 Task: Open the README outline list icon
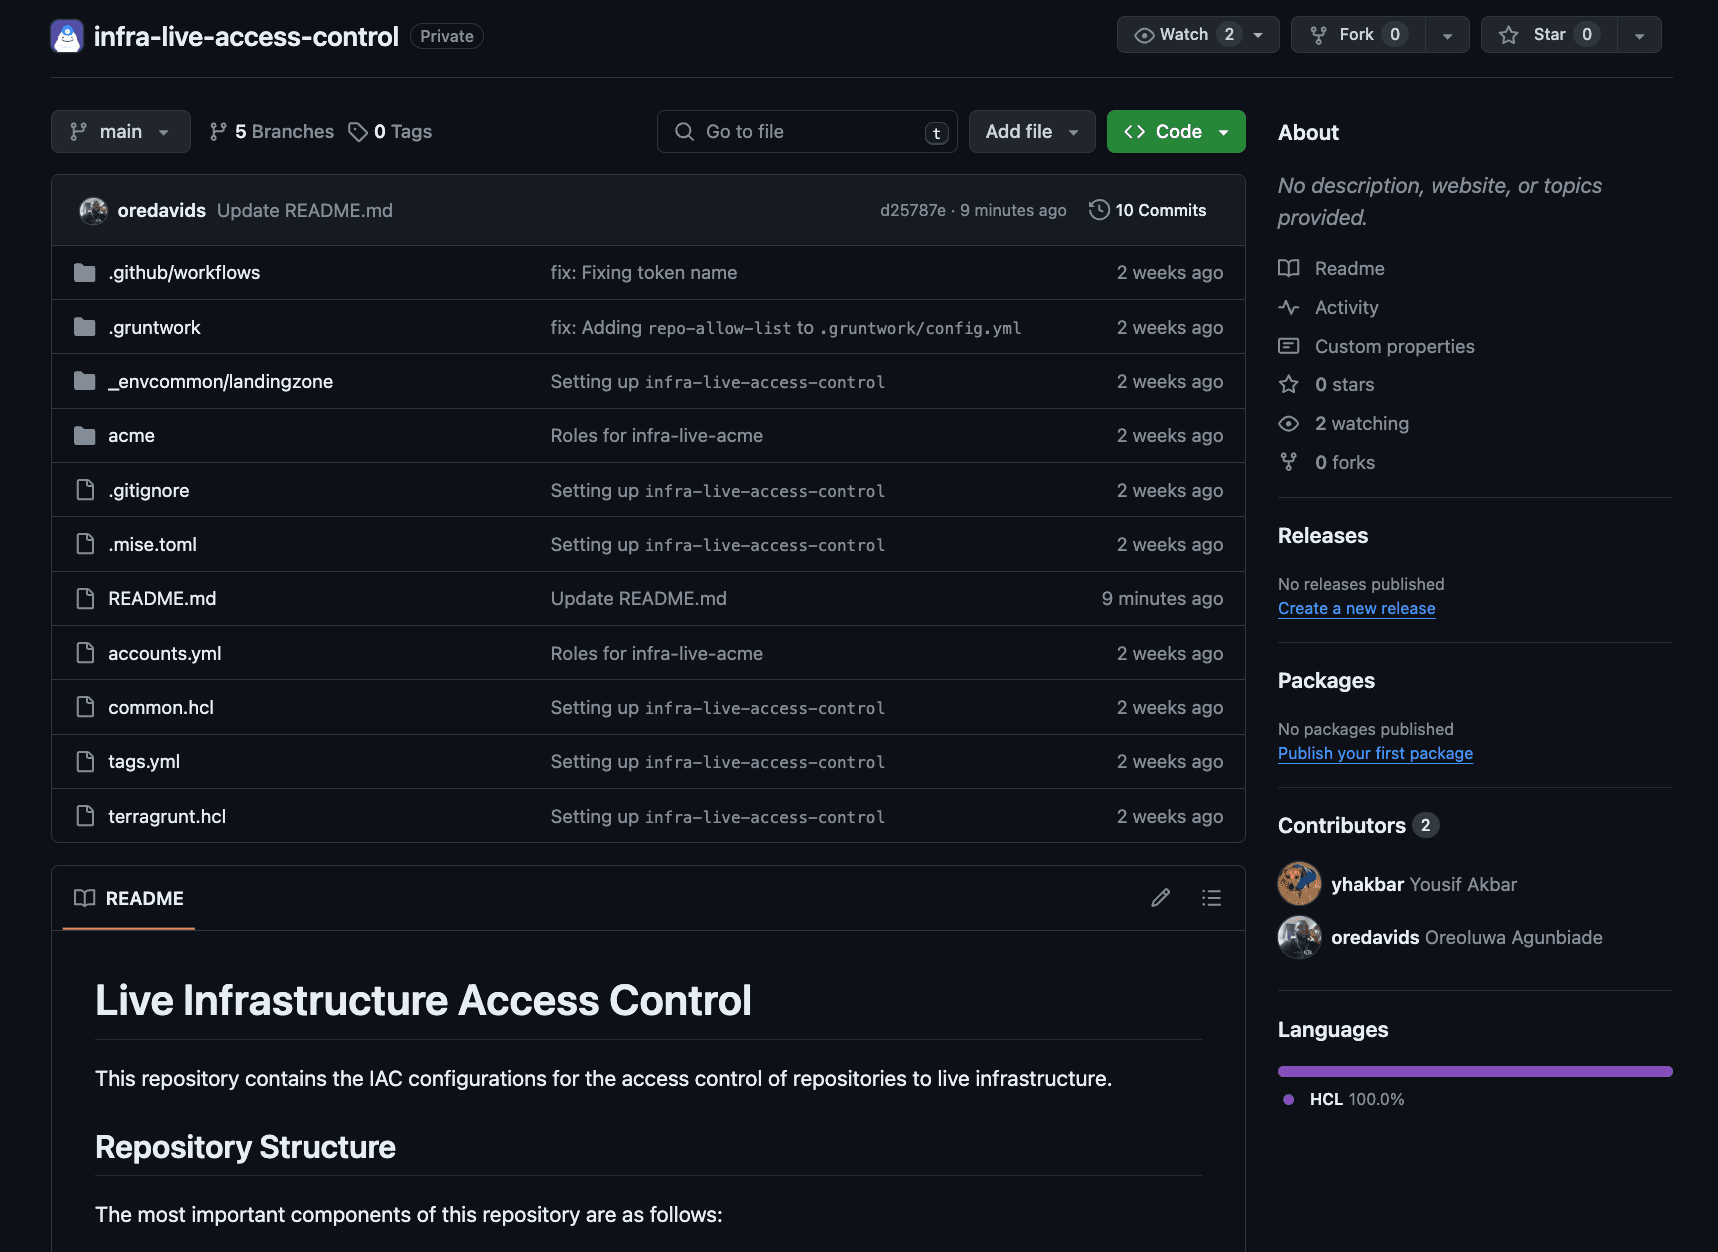point(1211,898)
